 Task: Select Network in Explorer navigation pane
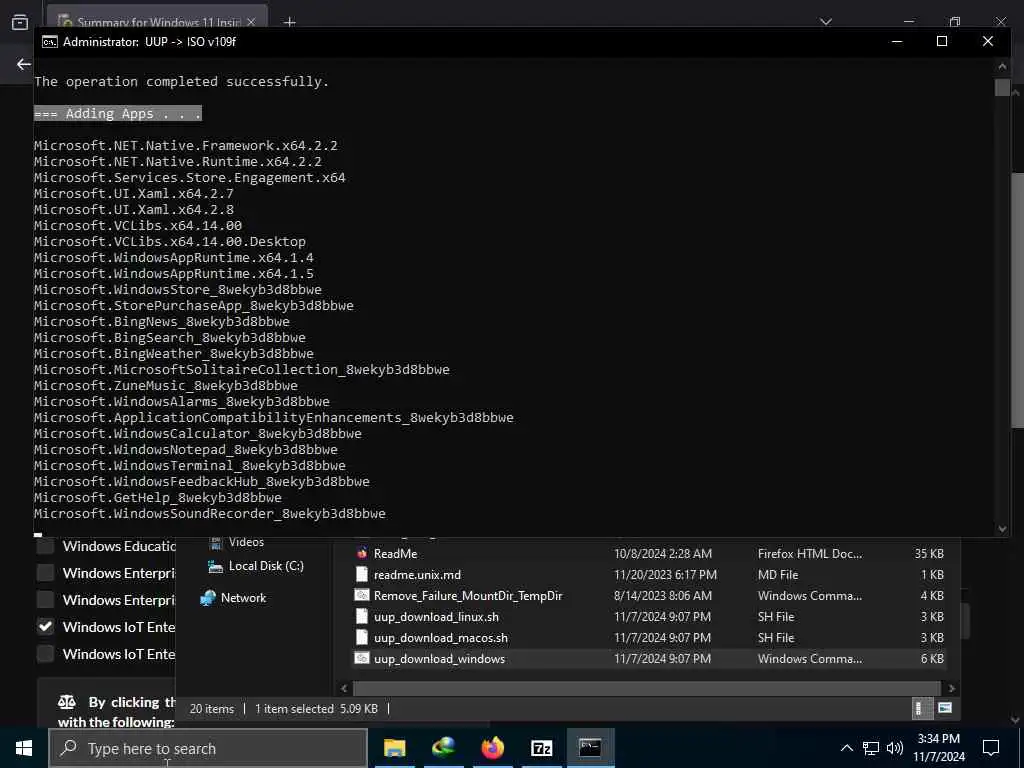point(243,598)
